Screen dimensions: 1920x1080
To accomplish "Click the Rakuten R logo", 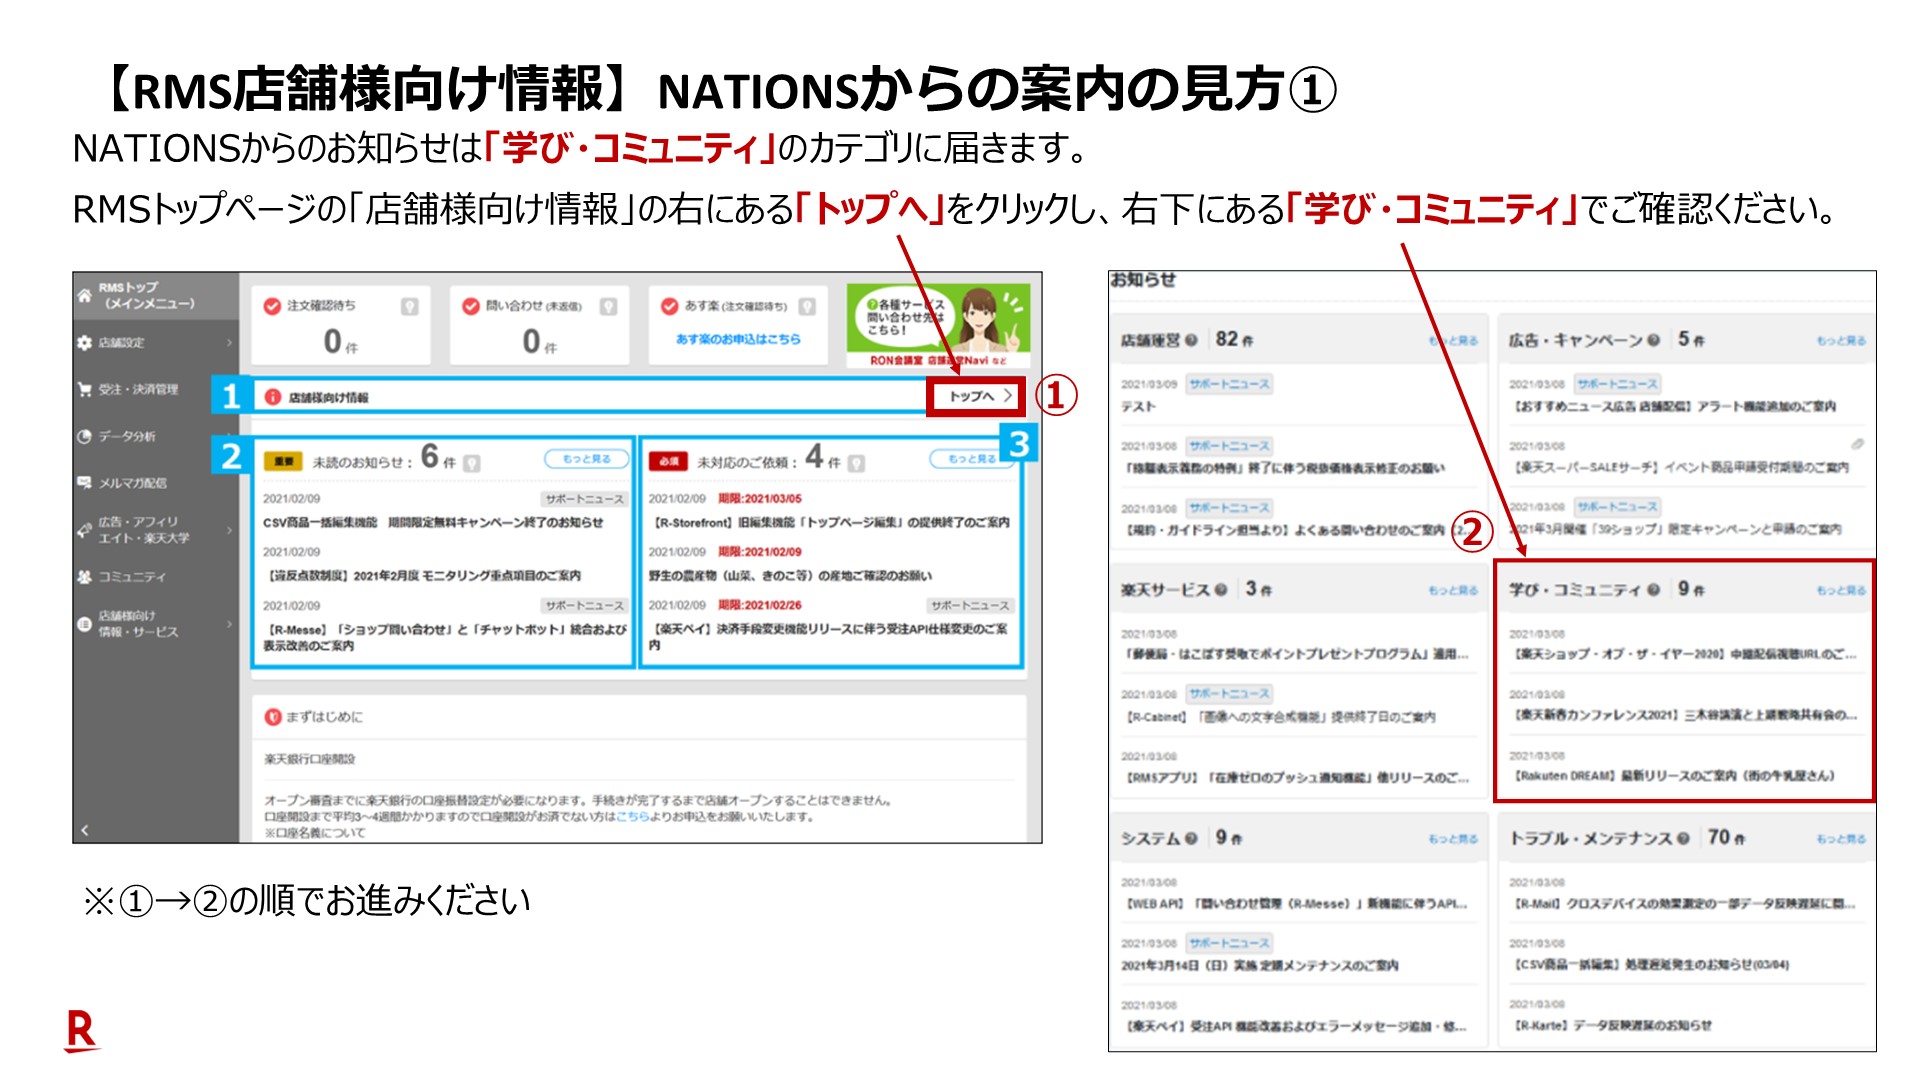I will [81, 1030].
